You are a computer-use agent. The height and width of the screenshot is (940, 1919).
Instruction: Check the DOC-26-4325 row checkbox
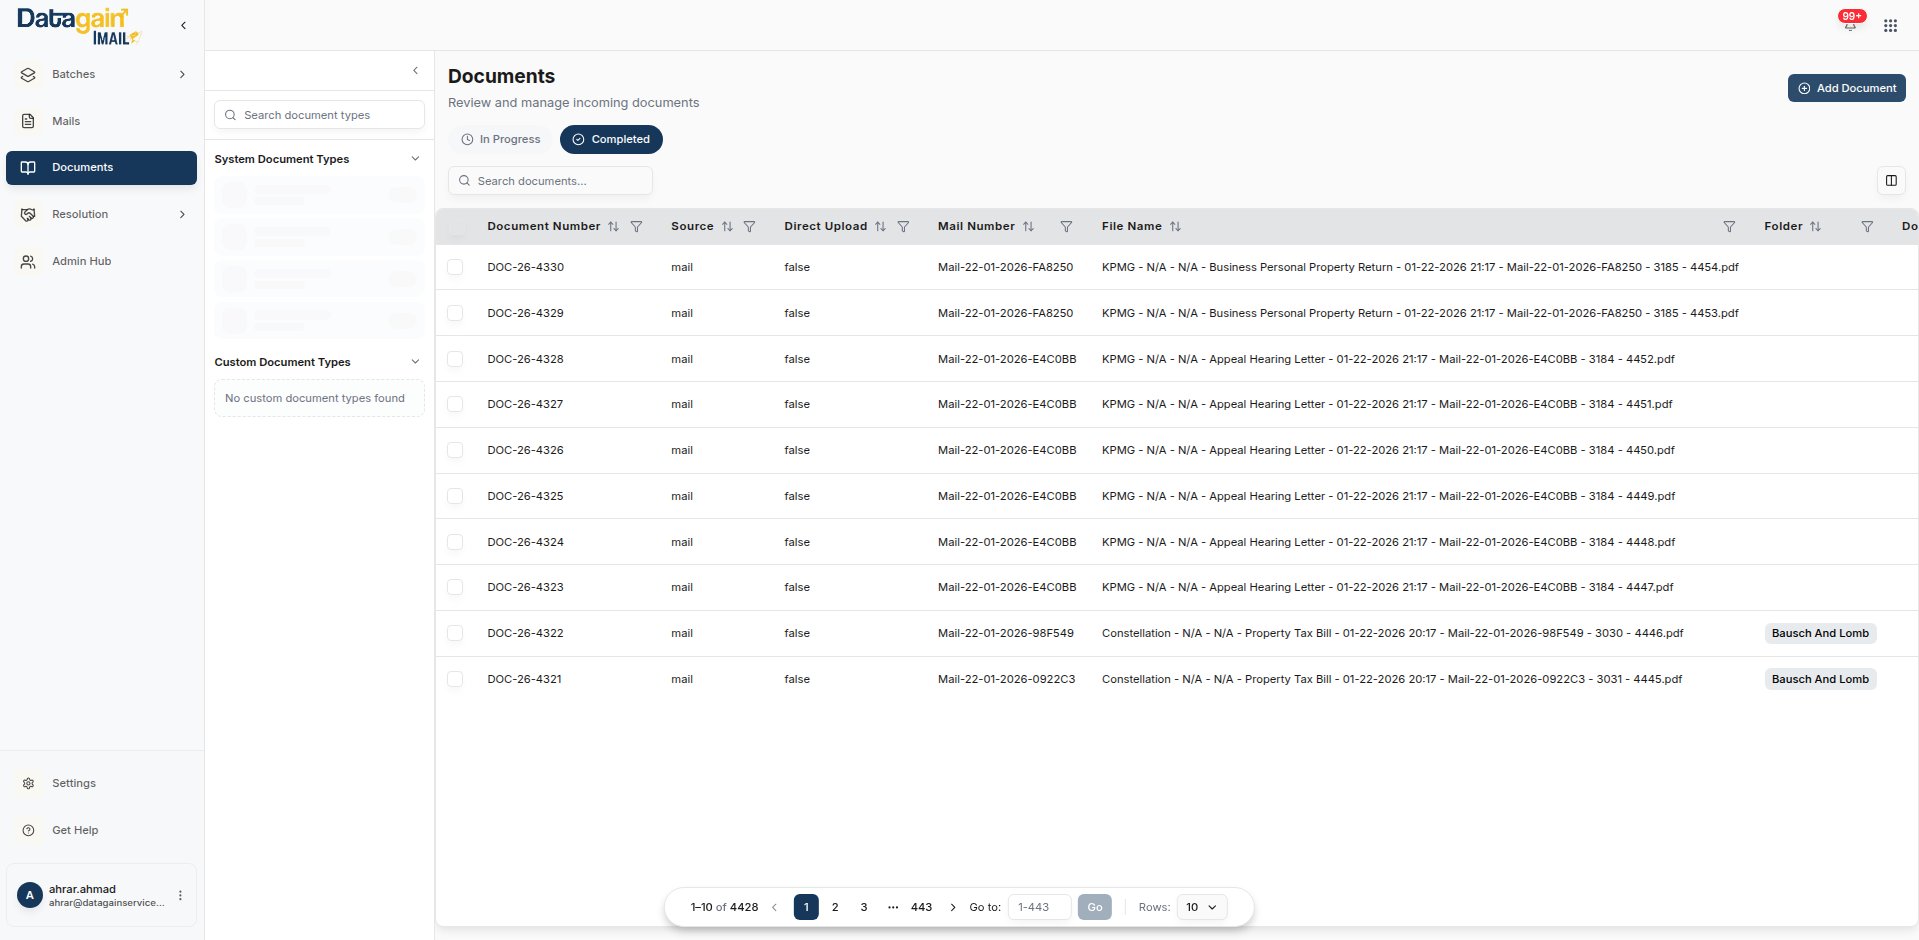point(455,496)
